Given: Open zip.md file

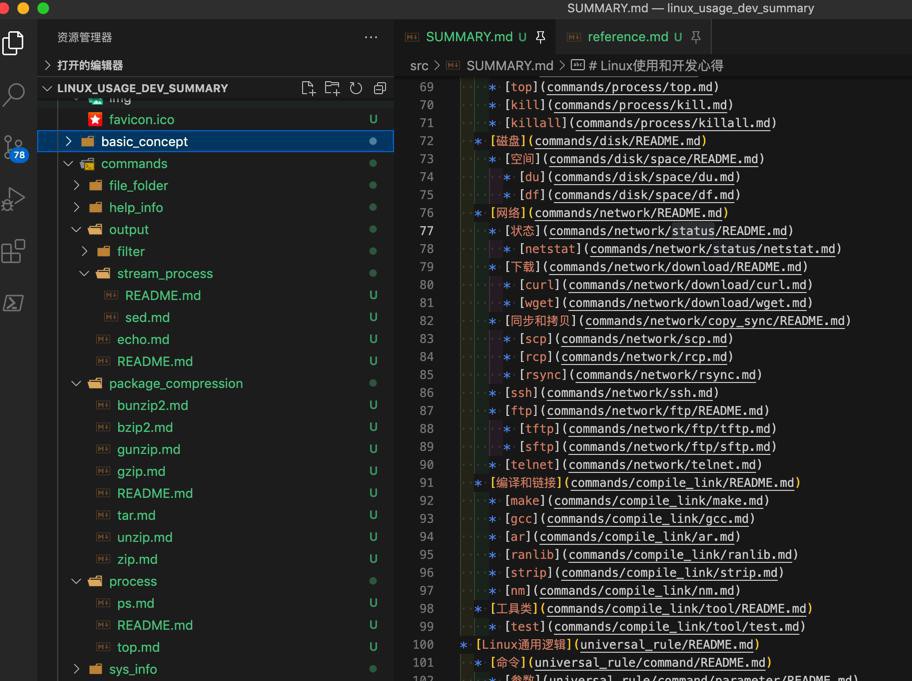Looking at the screenshot, I should point(137,559).
